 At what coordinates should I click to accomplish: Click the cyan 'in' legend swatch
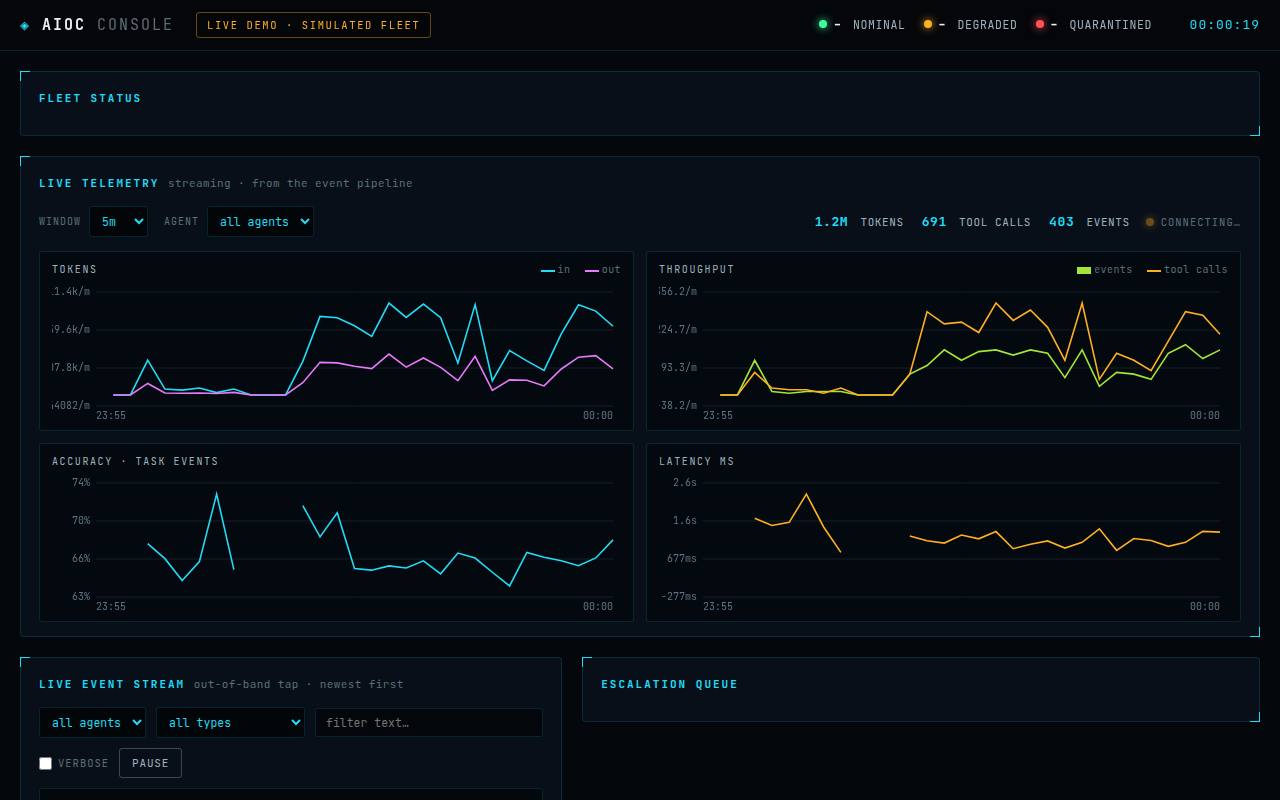click(548, 270)
